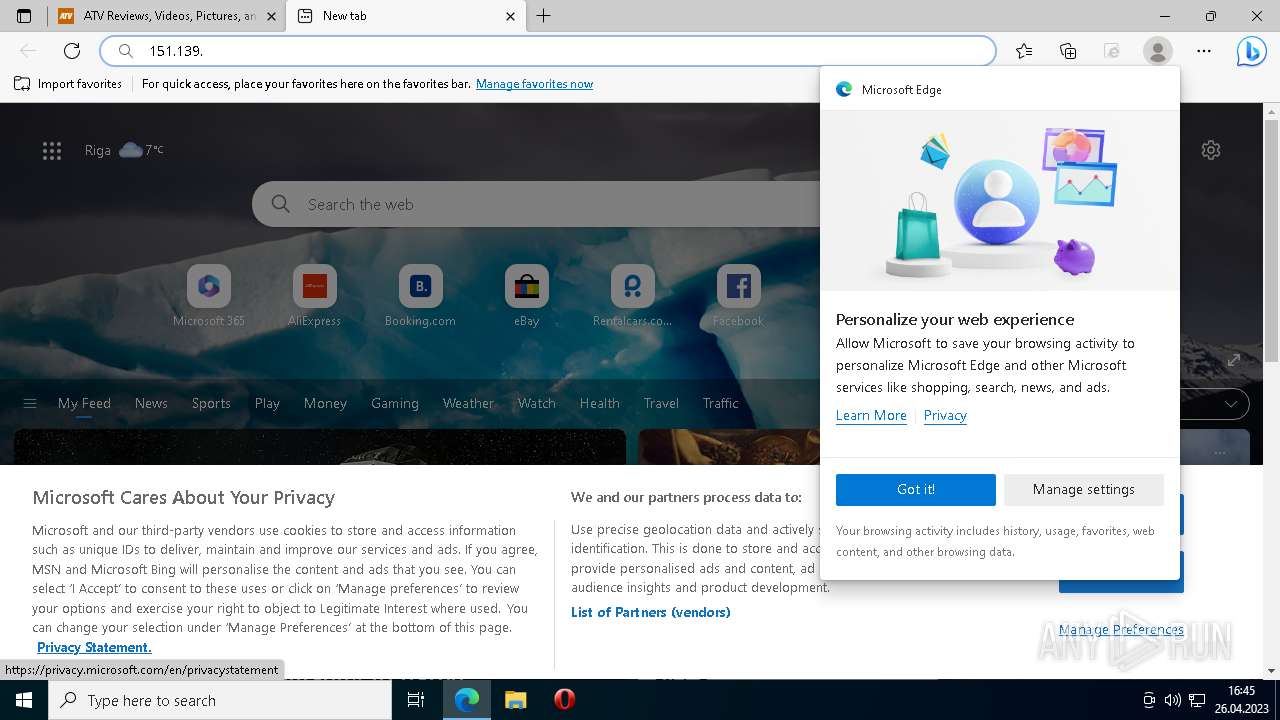This screenshot has height=720, width=1280.
Task: Select the Health feed tab
Action: pos(600,403)
